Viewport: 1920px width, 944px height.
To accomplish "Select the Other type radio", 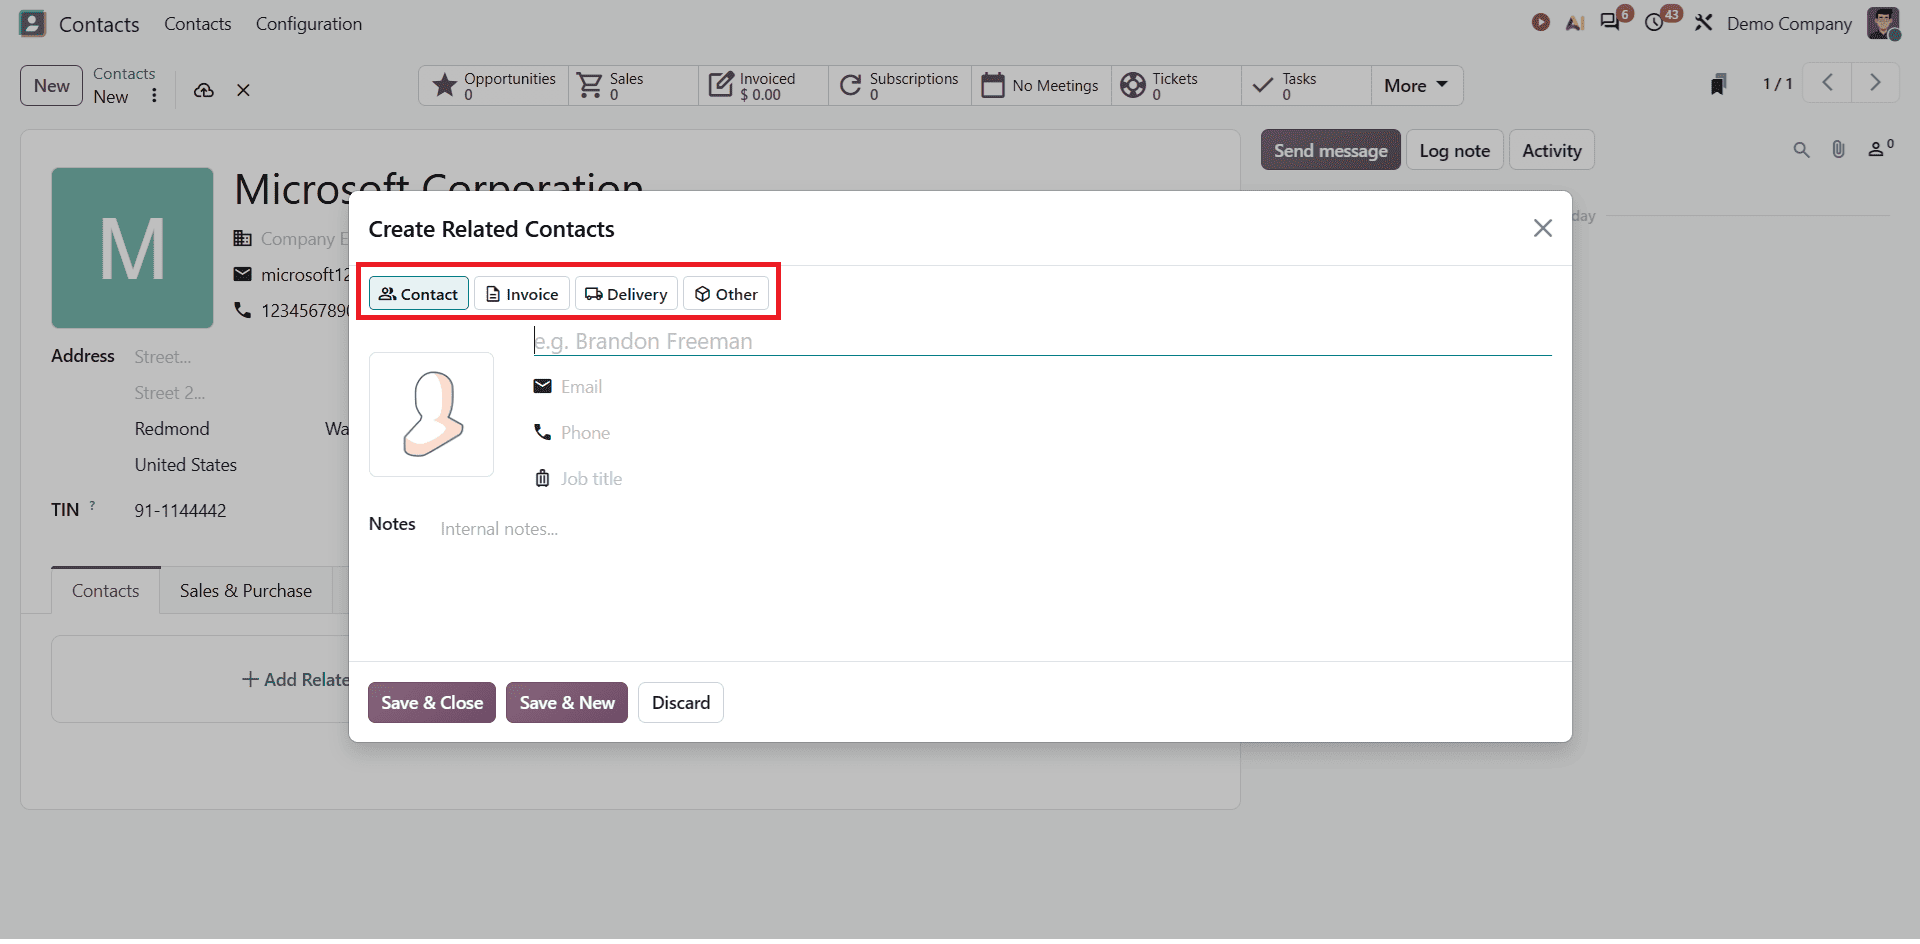I will 726,294.
